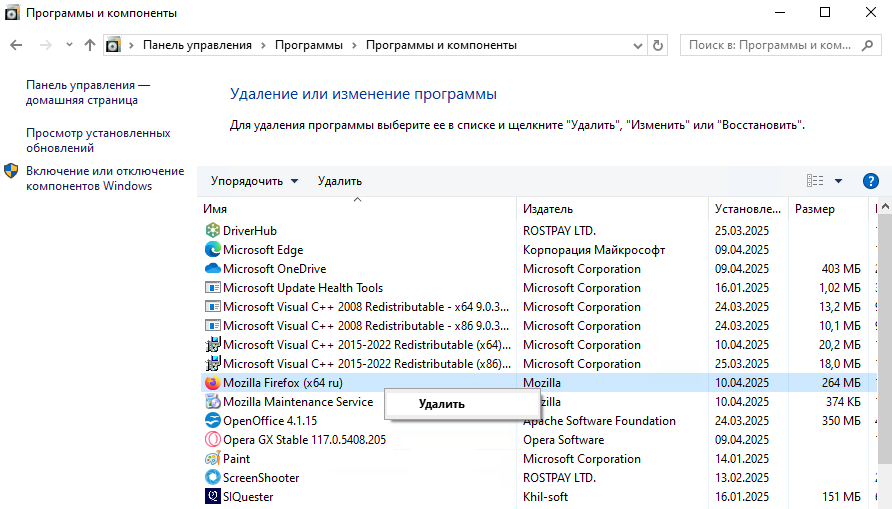Click the SIQuester icon

212,496
